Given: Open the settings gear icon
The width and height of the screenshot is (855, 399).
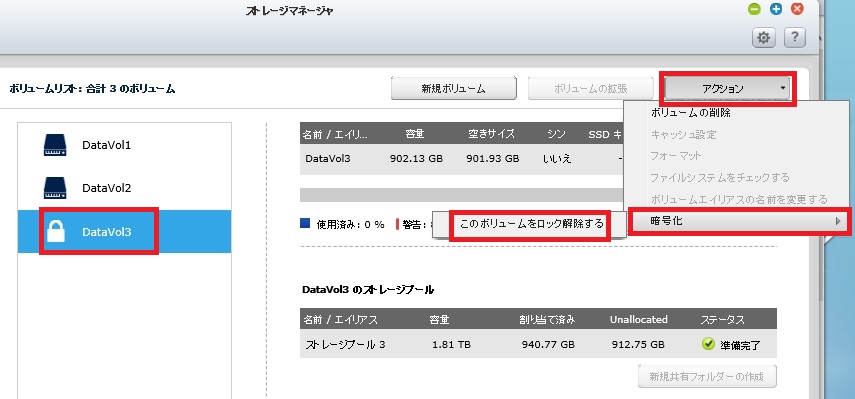Looking at the screenshot, I should click(x=764, y=38).
